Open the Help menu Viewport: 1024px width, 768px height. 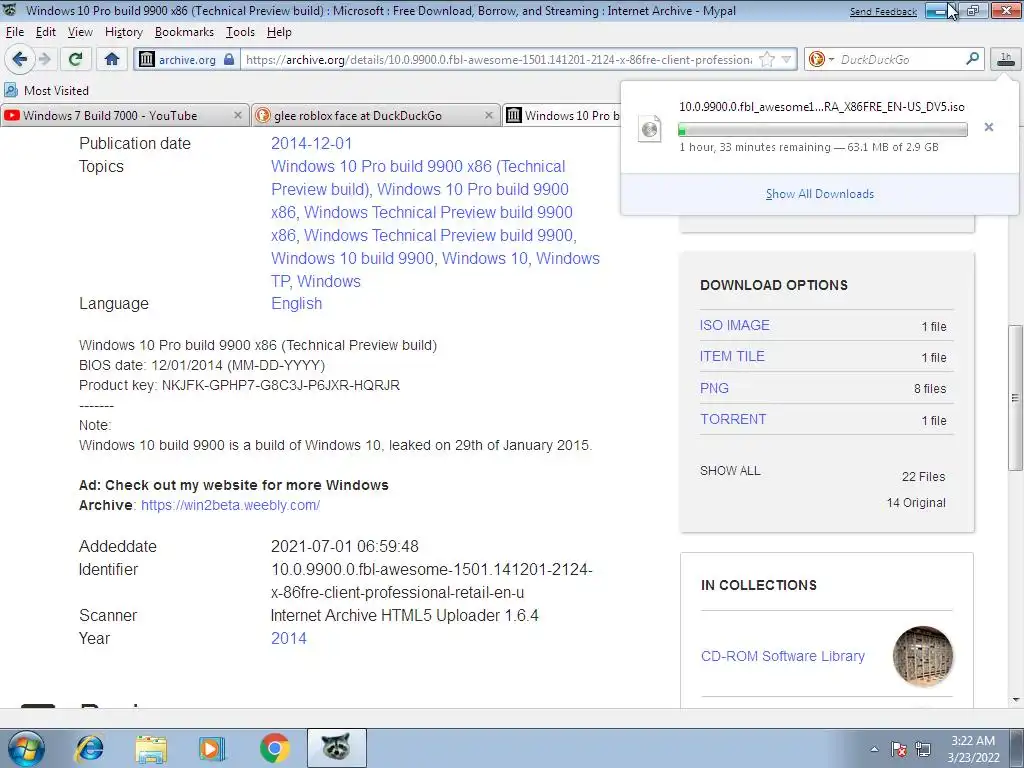pos(279,32)
